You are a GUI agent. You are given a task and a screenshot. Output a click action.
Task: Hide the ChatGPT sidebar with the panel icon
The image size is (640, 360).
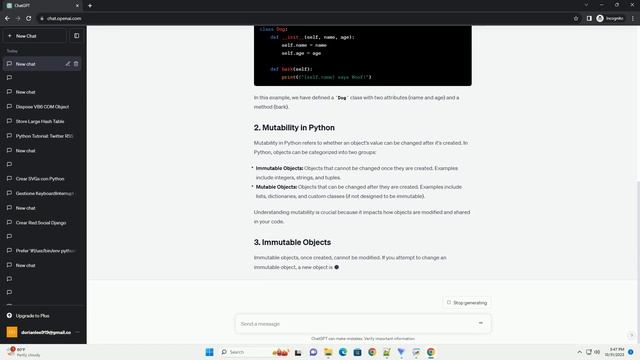pyautogui.click(x=77, y=36)
